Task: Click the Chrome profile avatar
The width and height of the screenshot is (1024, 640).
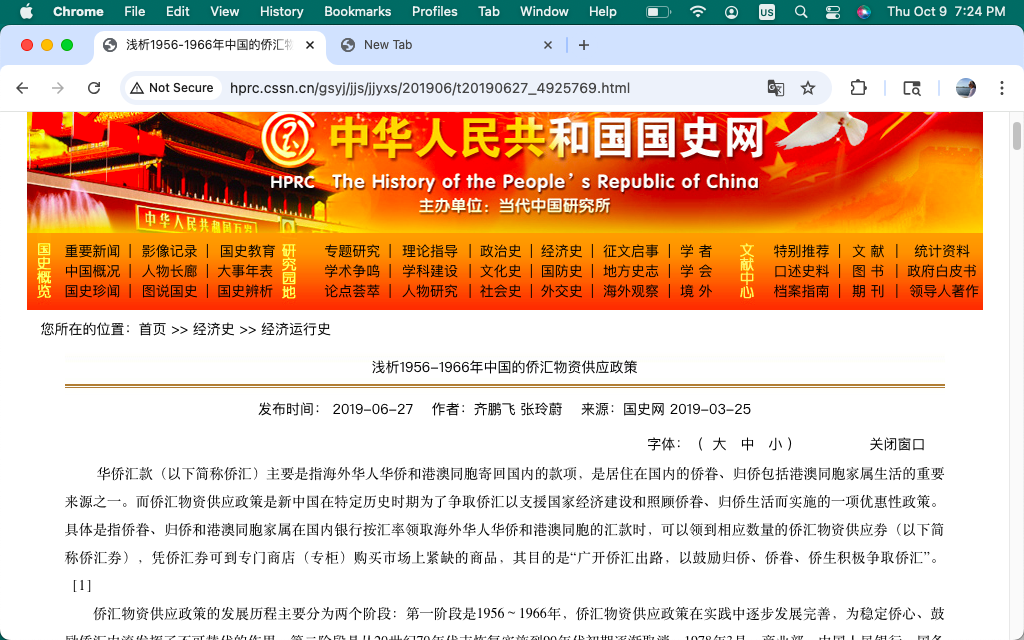Action: (966, 88)
